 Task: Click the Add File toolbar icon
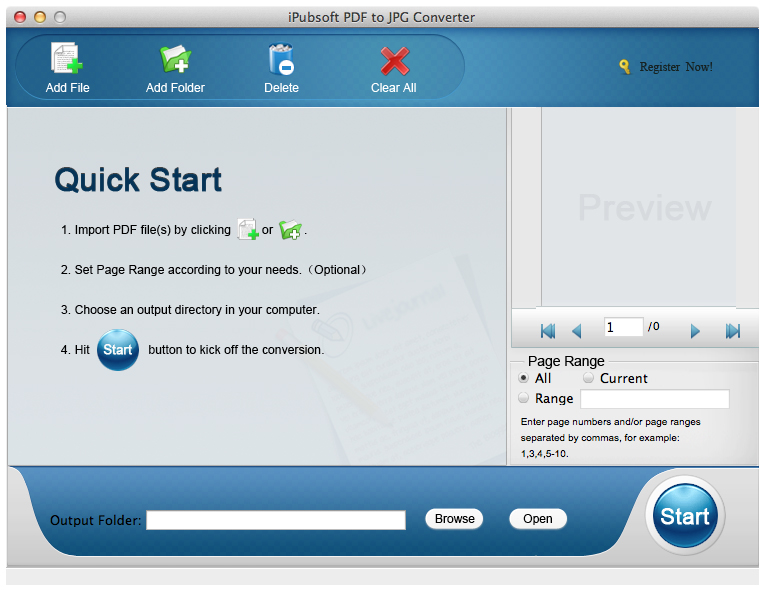[x=67, y=58]
